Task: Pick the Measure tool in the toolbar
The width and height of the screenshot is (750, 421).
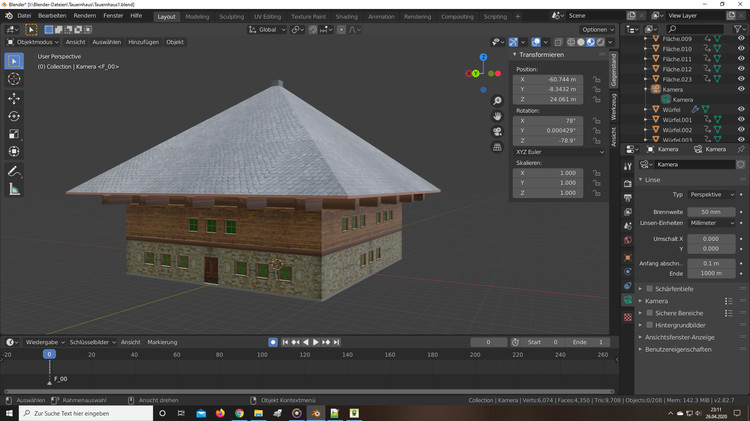Action: (14, 189)
